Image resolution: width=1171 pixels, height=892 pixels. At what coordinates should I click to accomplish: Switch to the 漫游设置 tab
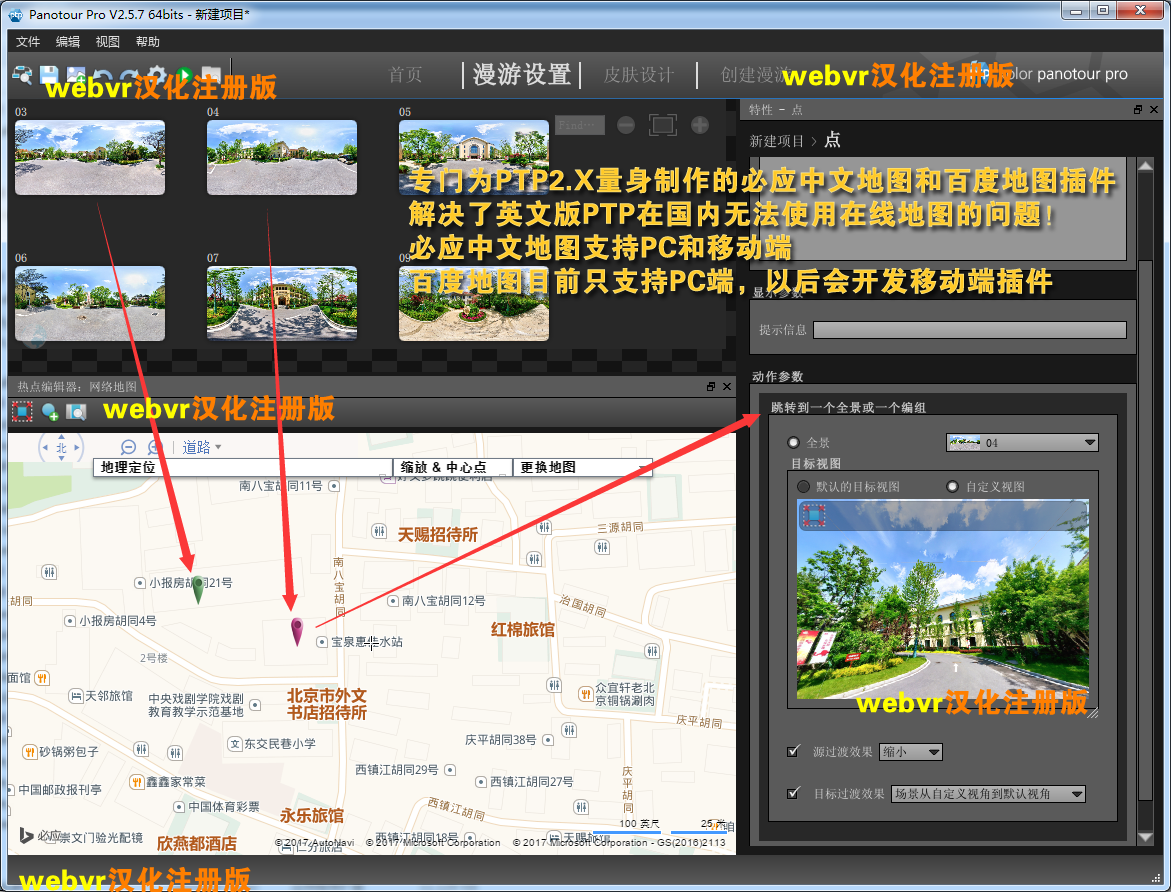[x=522, y=75]
